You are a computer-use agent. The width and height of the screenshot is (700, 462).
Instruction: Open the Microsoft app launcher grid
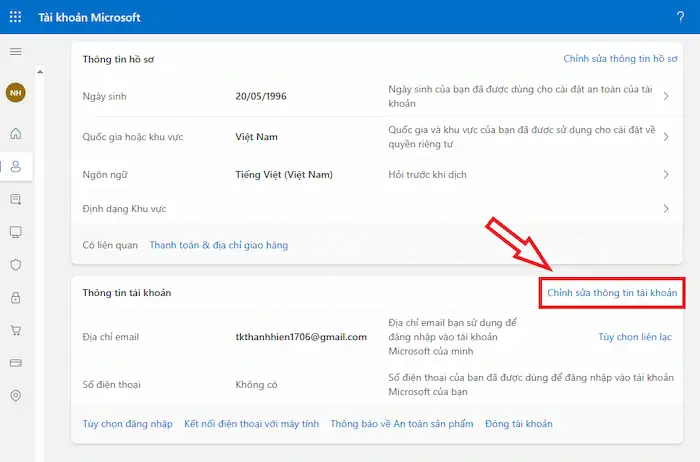pos(15,17)
